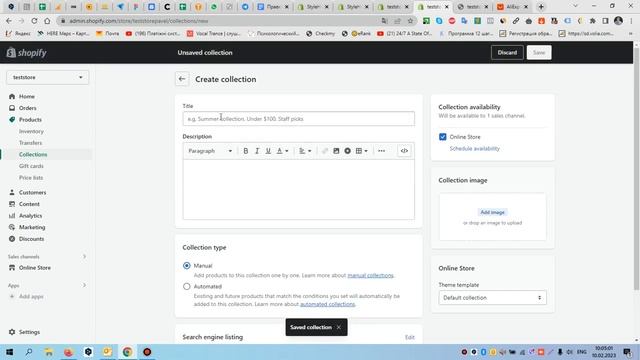Toggle bold formatting in description editor
Viewport: 640px width, 360px height.
246,151
